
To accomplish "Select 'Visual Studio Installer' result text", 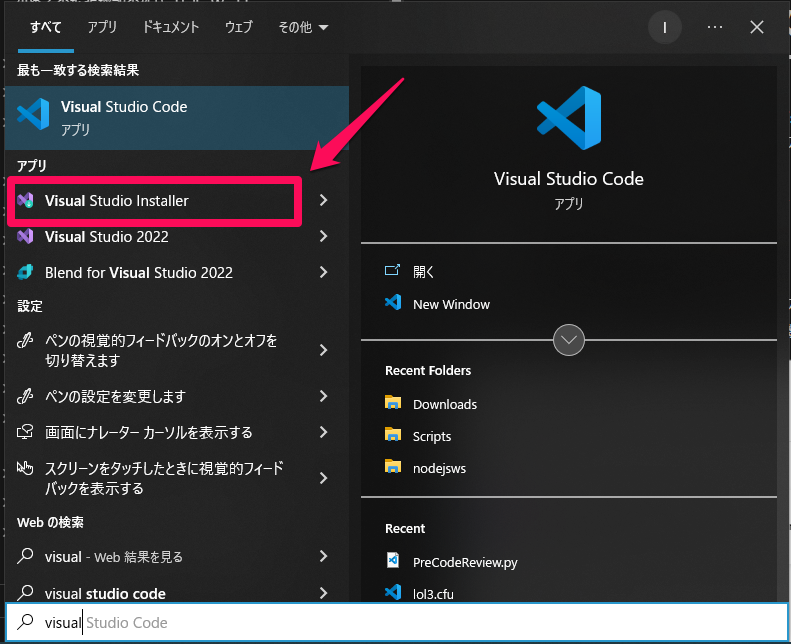I will point(117,201).
